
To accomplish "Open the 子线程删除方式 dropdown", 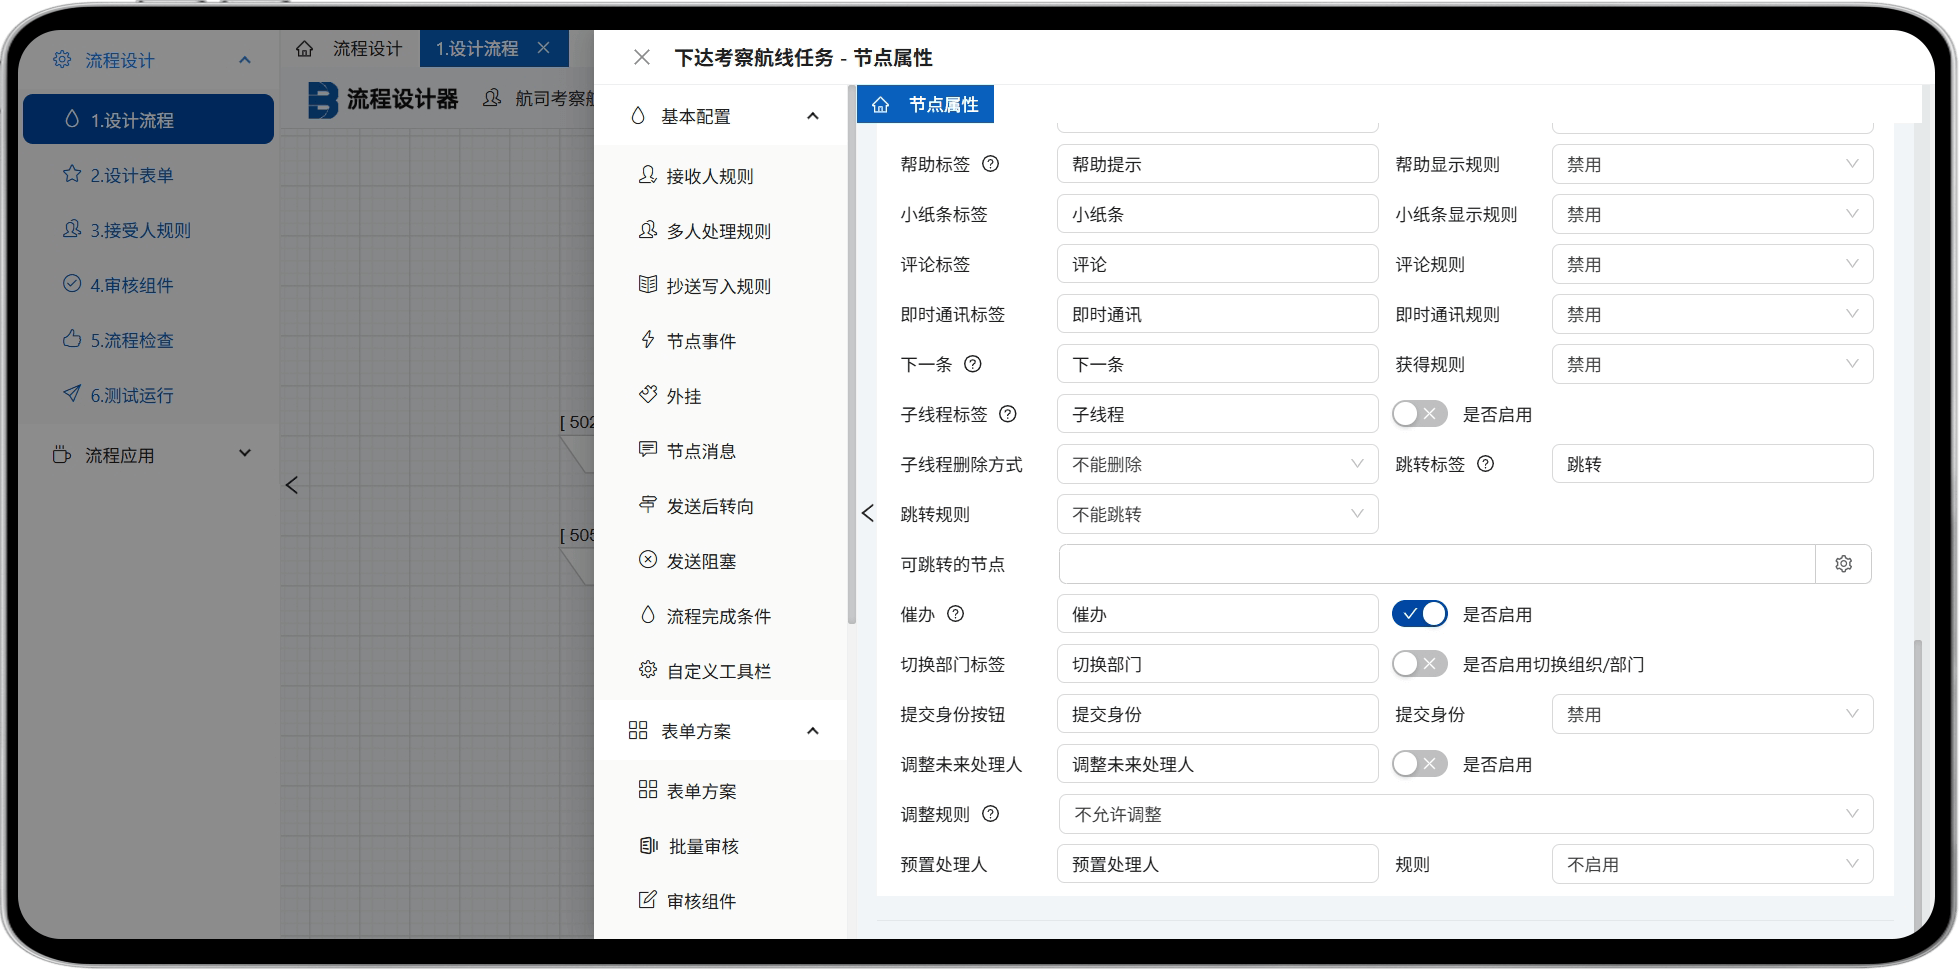I will (x=1216, y=464).
